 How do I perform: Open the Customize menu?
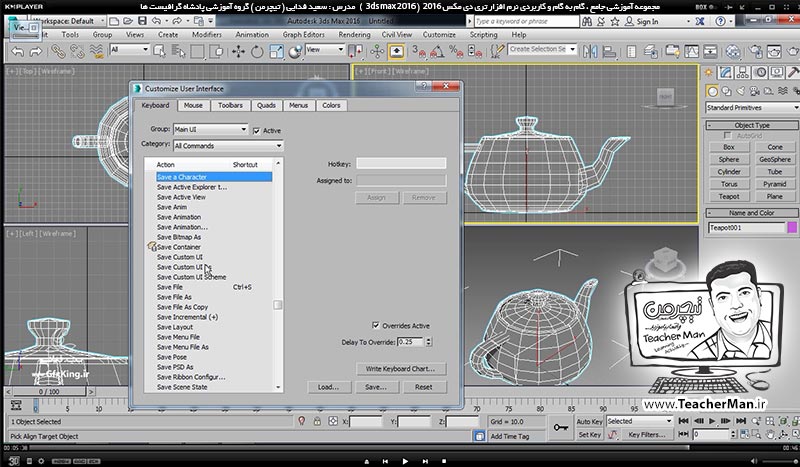point(439,35)
